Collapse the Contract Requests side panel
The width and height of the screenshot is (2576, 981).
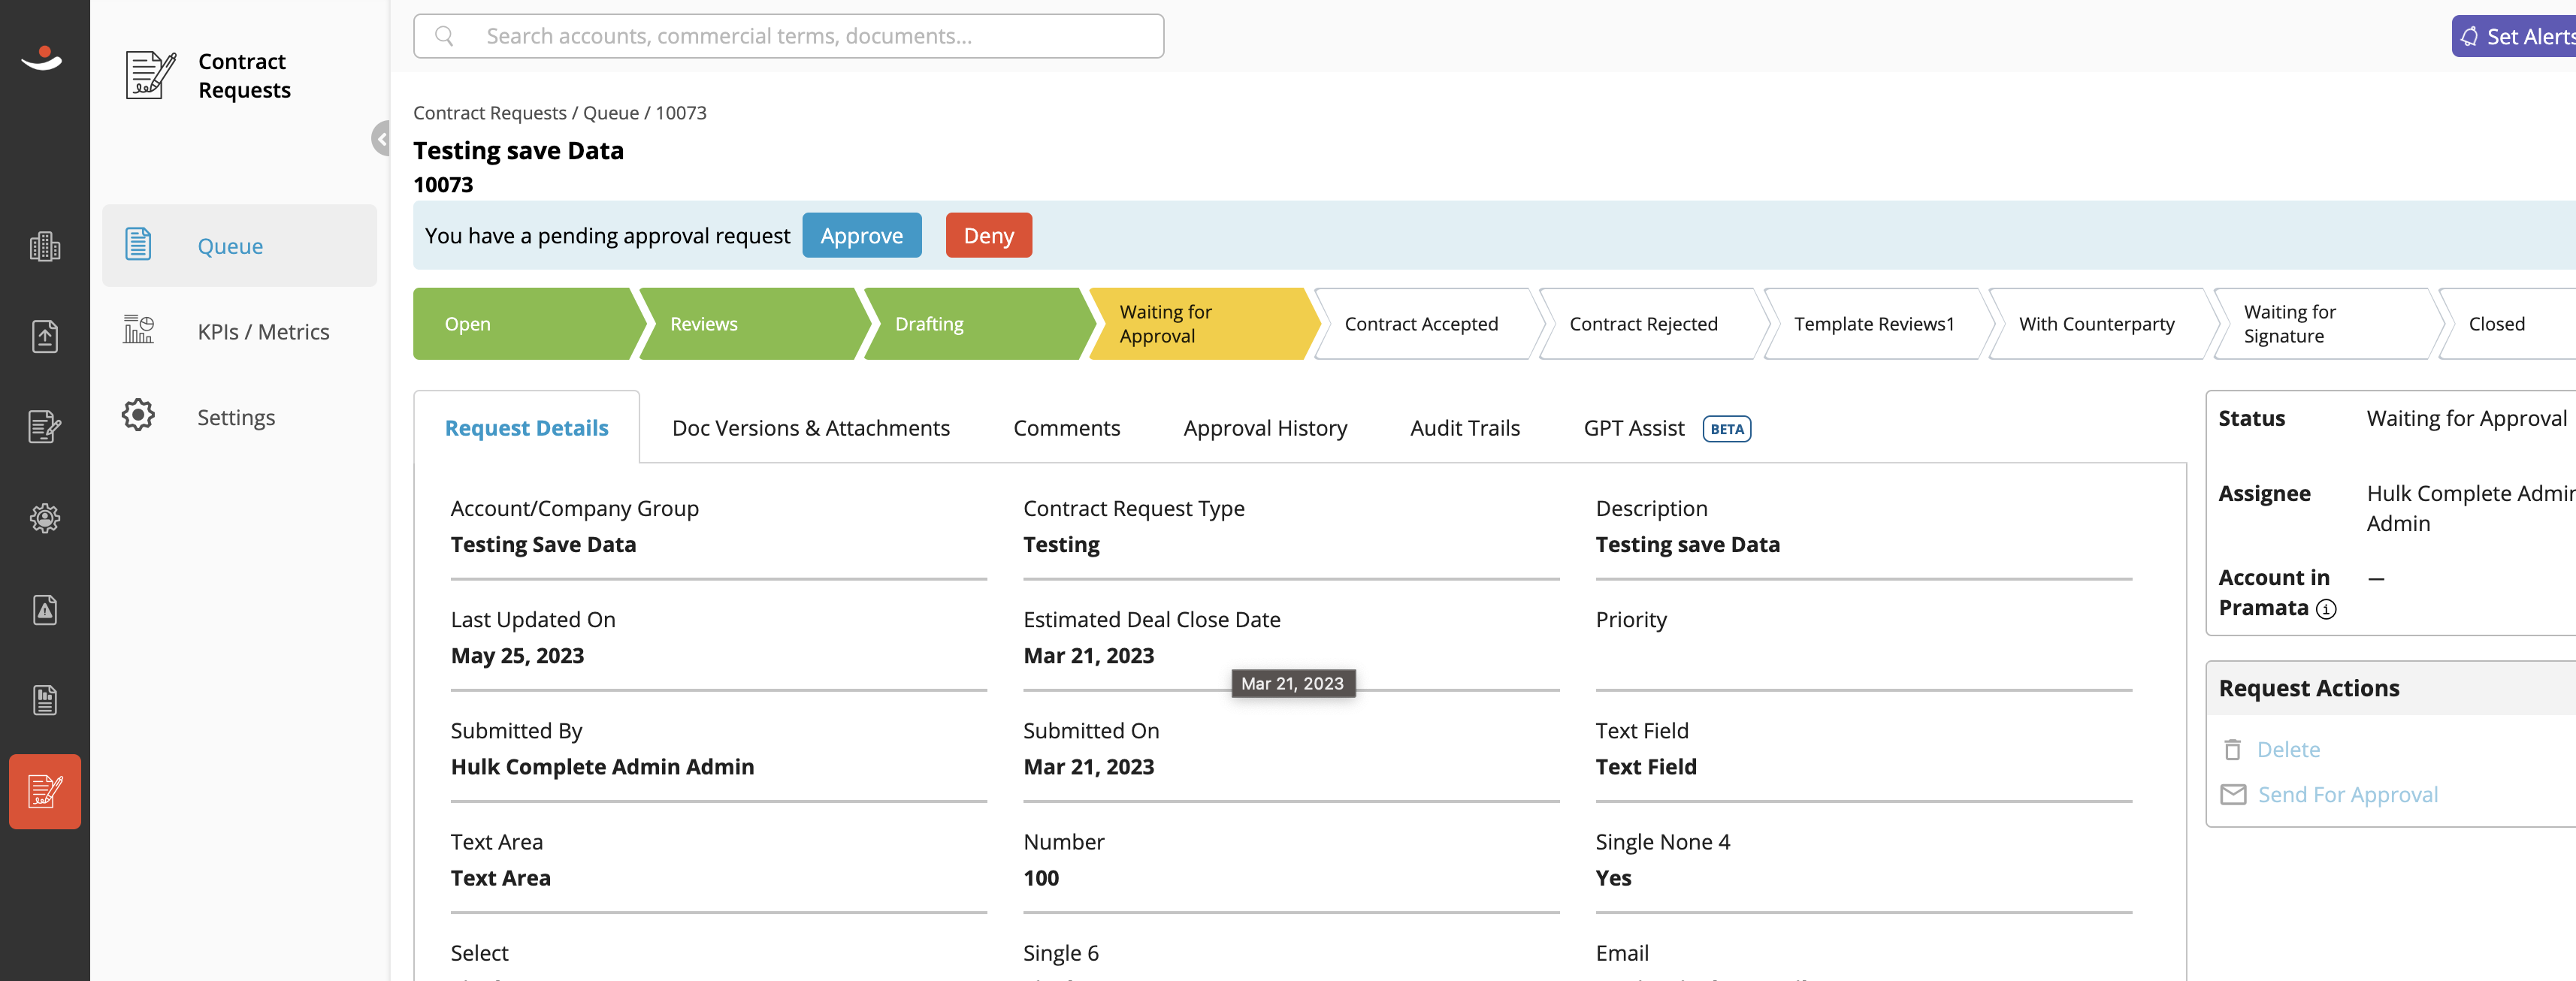click(381, 139)
